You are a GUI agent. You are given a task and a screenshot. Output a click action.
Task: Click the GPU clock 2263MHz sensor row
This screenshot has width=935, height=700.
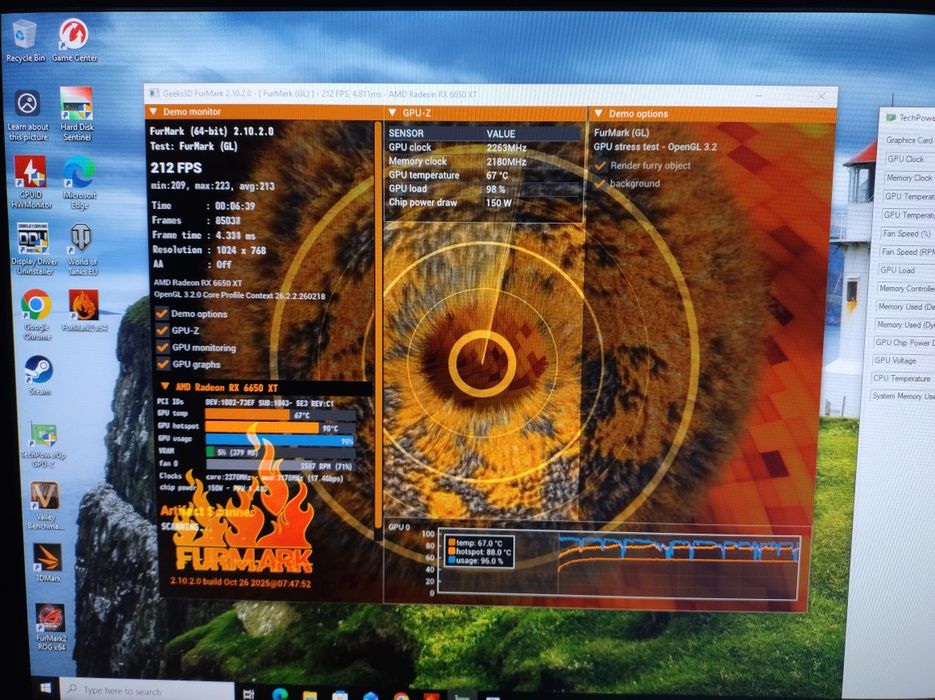point(483,147)
